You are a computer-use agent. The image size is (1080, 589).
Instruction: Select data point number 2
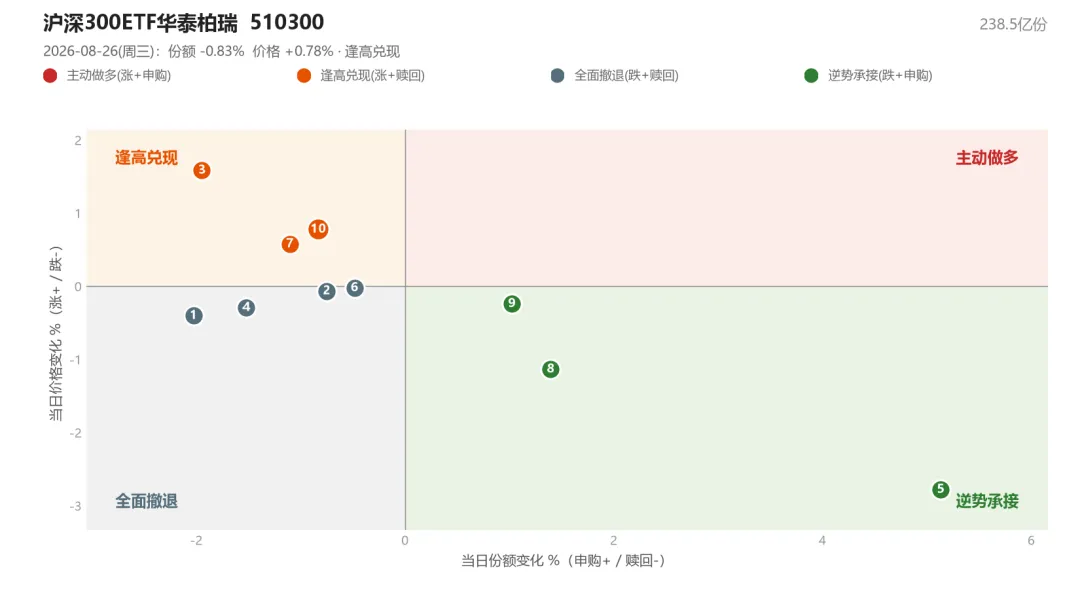point(326,291)
